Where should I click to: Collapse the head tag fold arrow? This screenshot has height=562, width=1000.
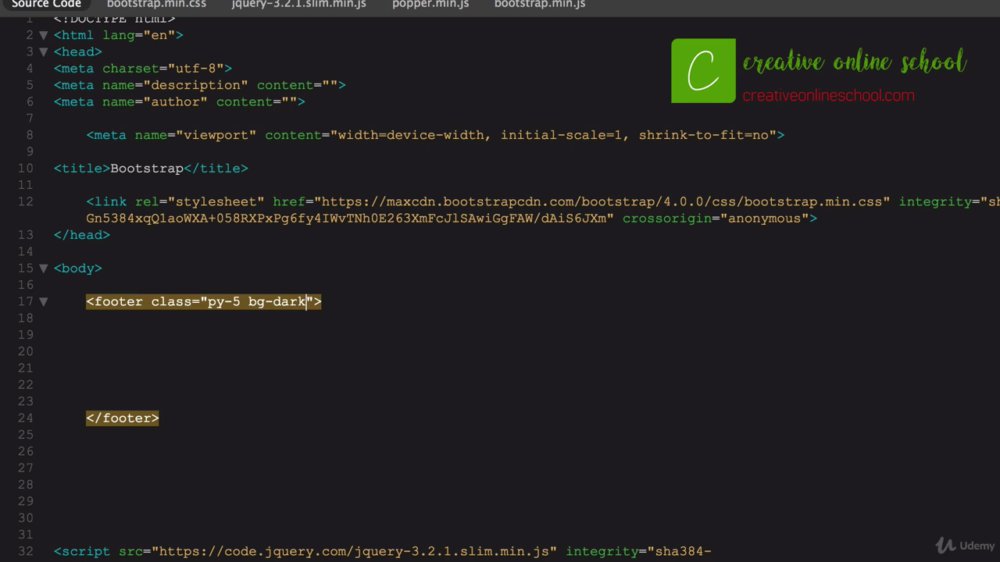point(43,52)
